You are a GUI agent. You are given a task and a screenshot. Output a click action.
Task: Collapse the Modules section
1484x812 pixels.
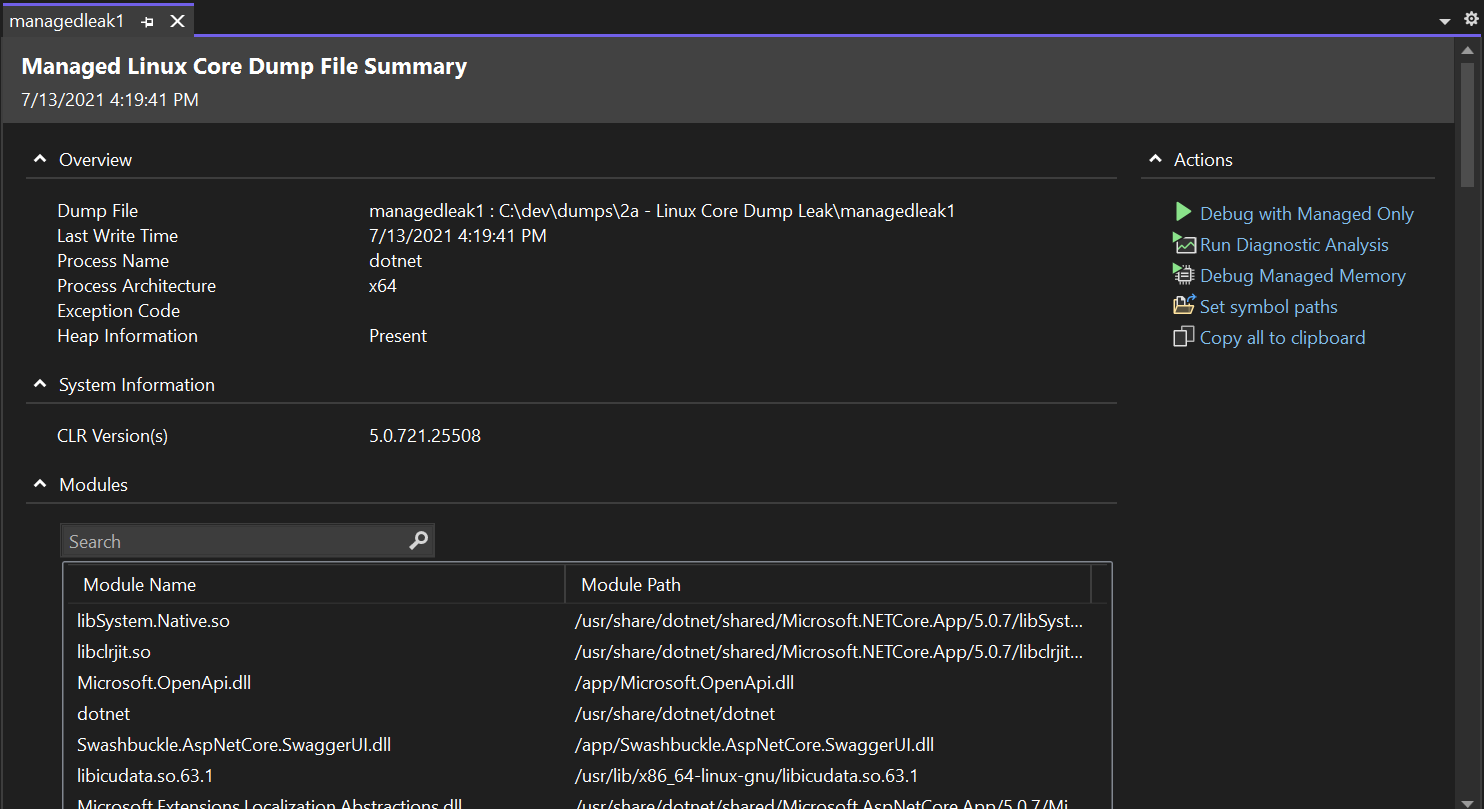tap(39, 483)
